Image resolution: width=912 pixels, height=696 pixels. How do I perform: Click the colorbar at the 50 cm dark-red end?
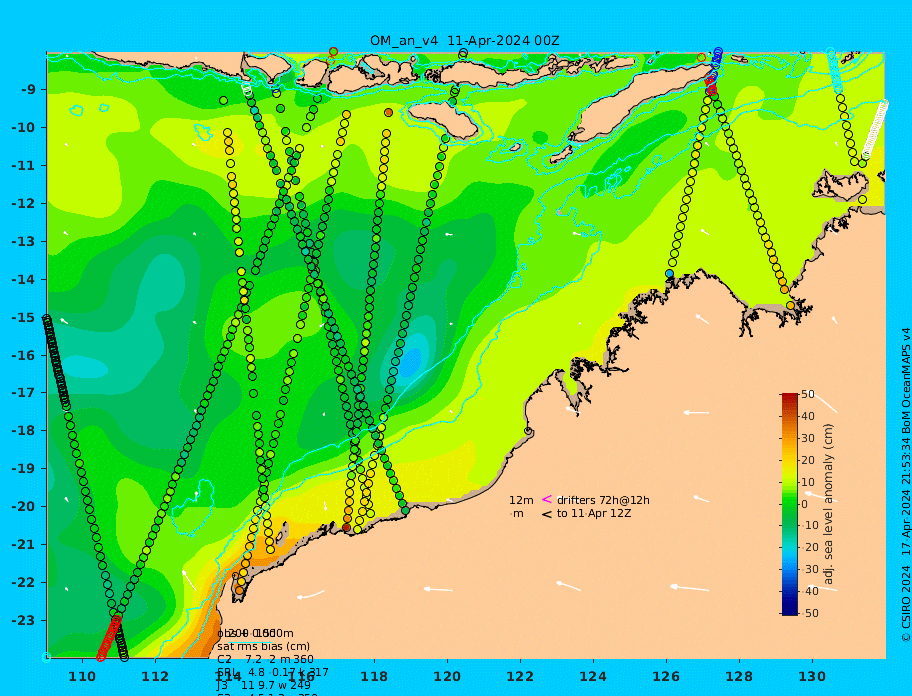790,396
